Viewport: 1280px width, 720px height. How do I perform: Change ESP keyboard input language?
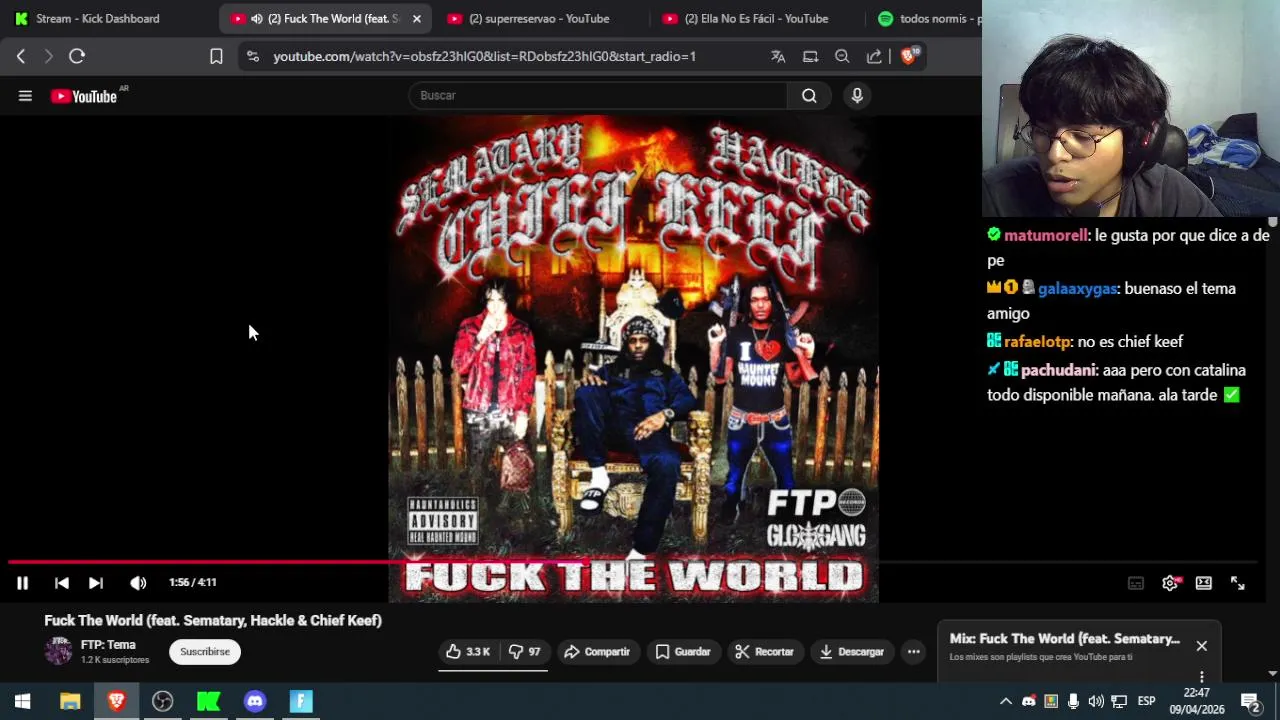point(1147,702)
